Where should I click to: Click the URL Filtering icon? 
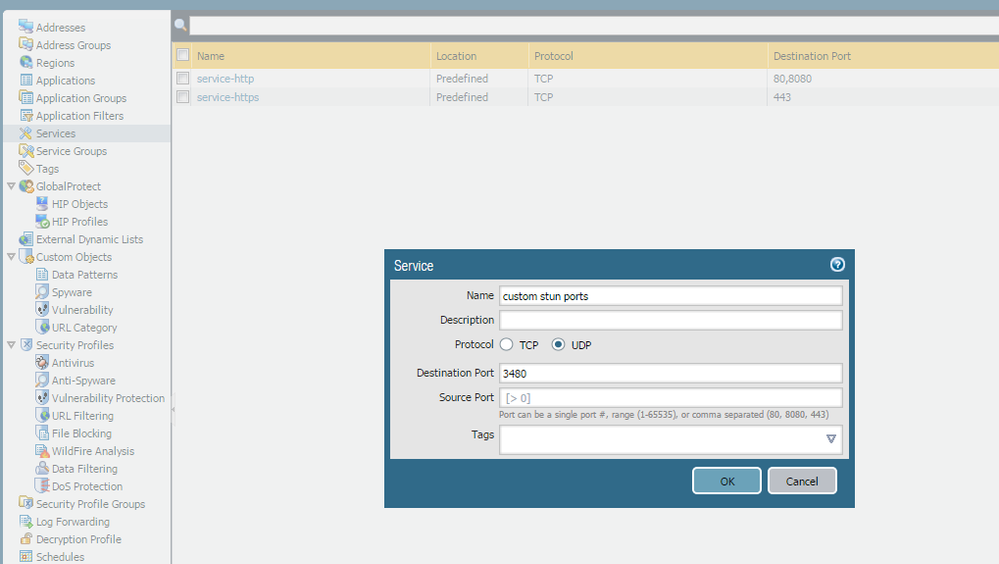point(42,415)
